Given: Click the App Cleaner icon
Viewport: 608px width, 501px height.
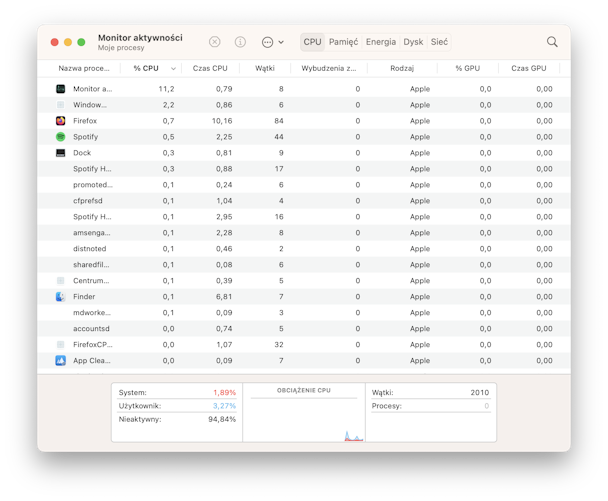Looking at the screenshot, I should tap(60, 361).
